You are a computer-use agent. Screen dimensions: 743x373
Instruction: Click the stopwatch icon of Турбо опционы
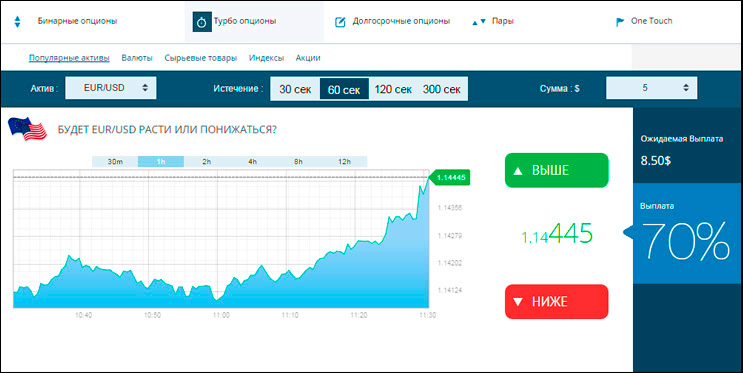[202, 22]
